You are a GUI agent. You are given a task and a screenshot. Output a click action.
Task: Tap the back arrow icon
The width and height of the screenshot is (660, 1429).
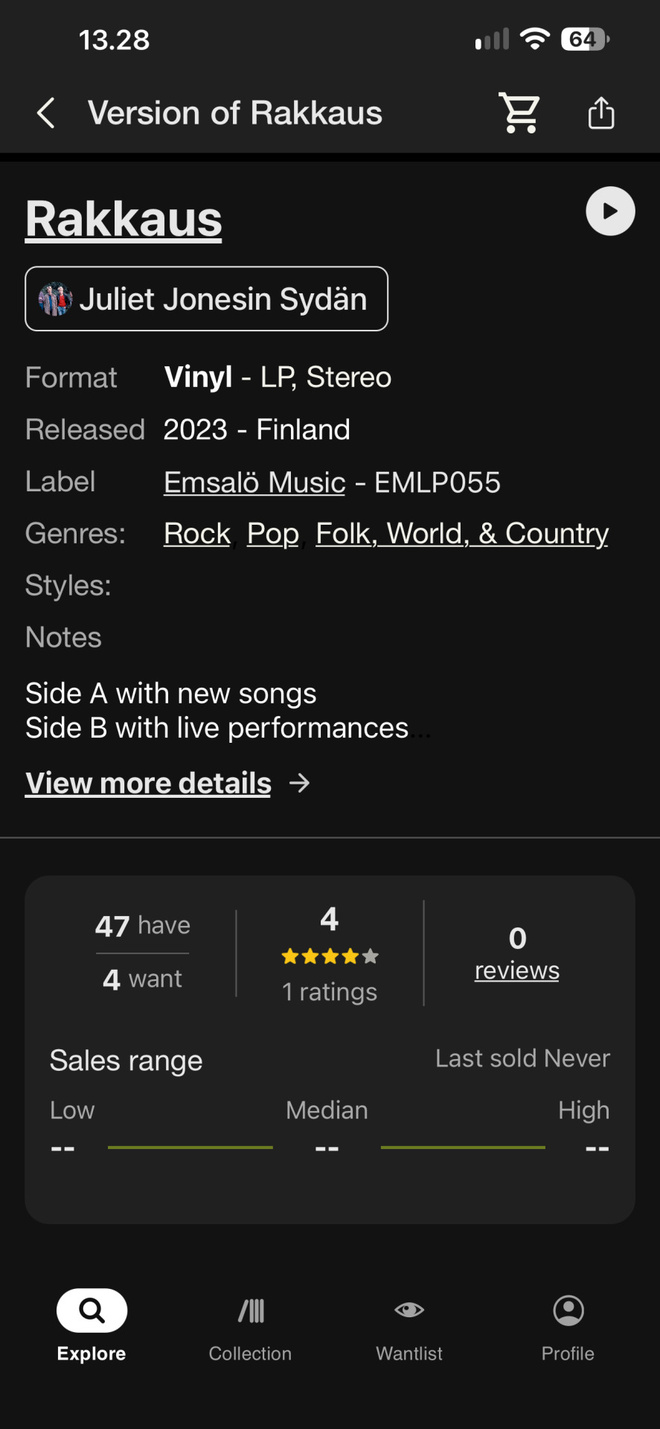46,113
